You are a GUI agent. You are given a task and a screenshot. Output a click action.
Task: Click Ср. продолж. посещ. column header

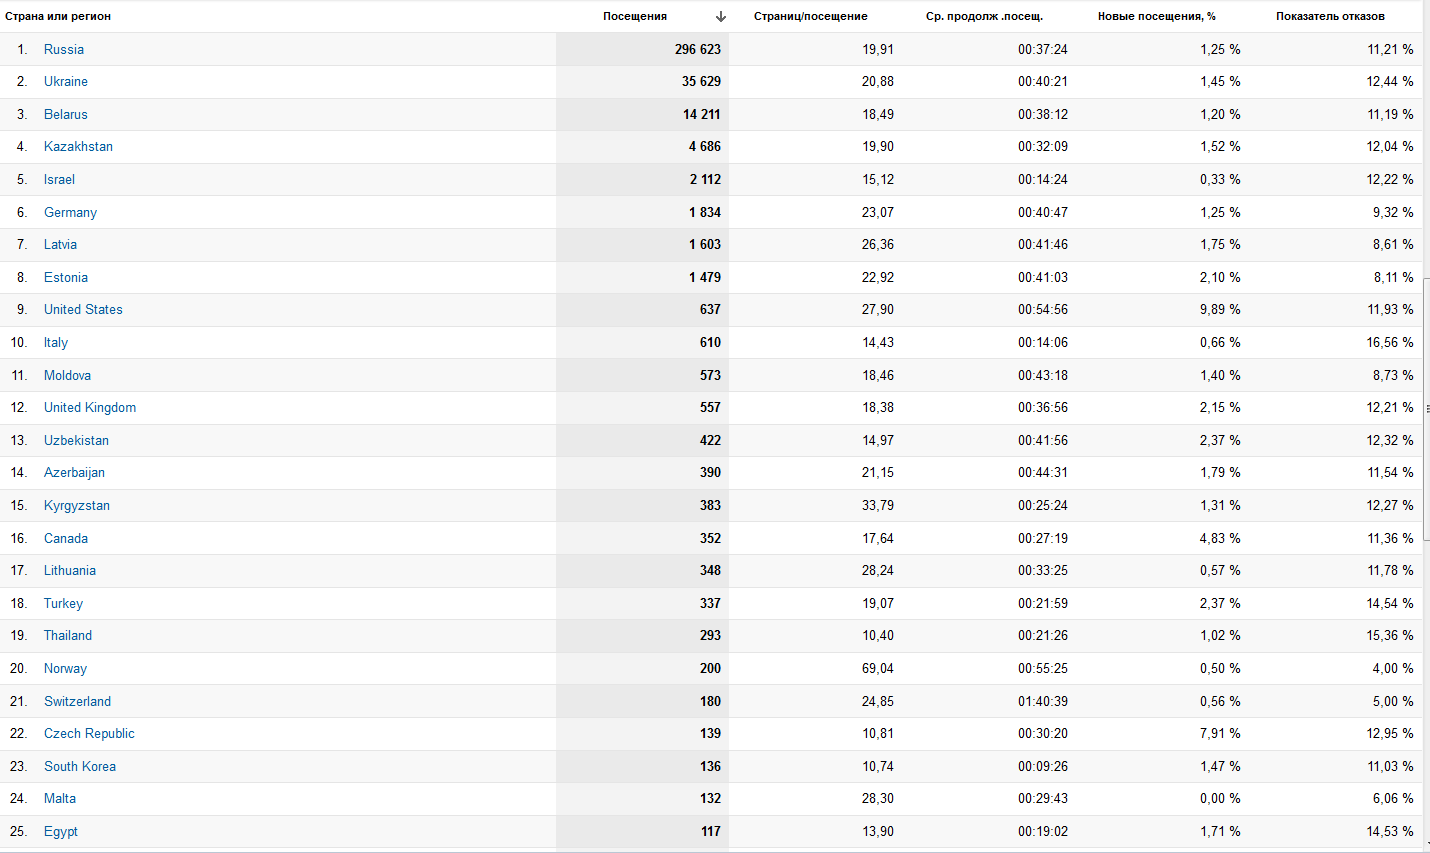click(984, 16)
